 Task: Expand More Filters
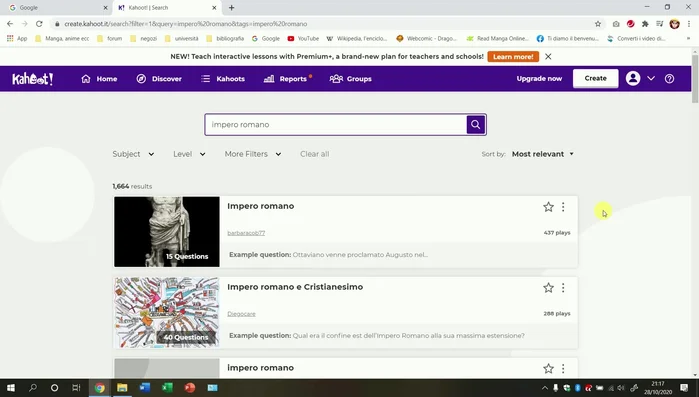click(253, 154)
